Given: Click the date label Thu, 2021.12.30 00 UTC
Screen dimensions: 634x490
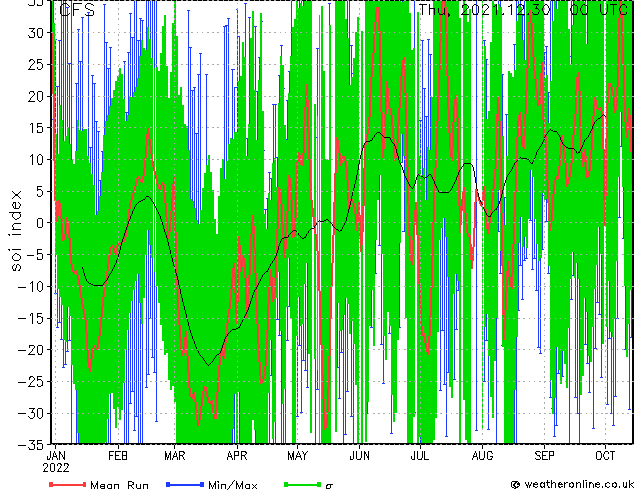Looking at the screenshot, I should [x=524, y=10].
